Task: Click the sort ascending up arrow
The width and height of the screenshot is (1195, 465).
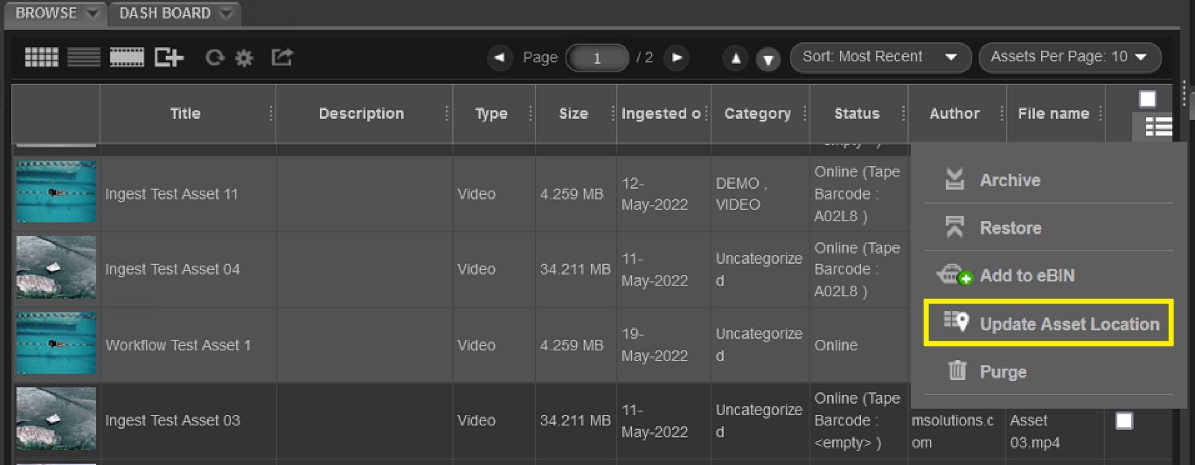Action: pos(735,58)
